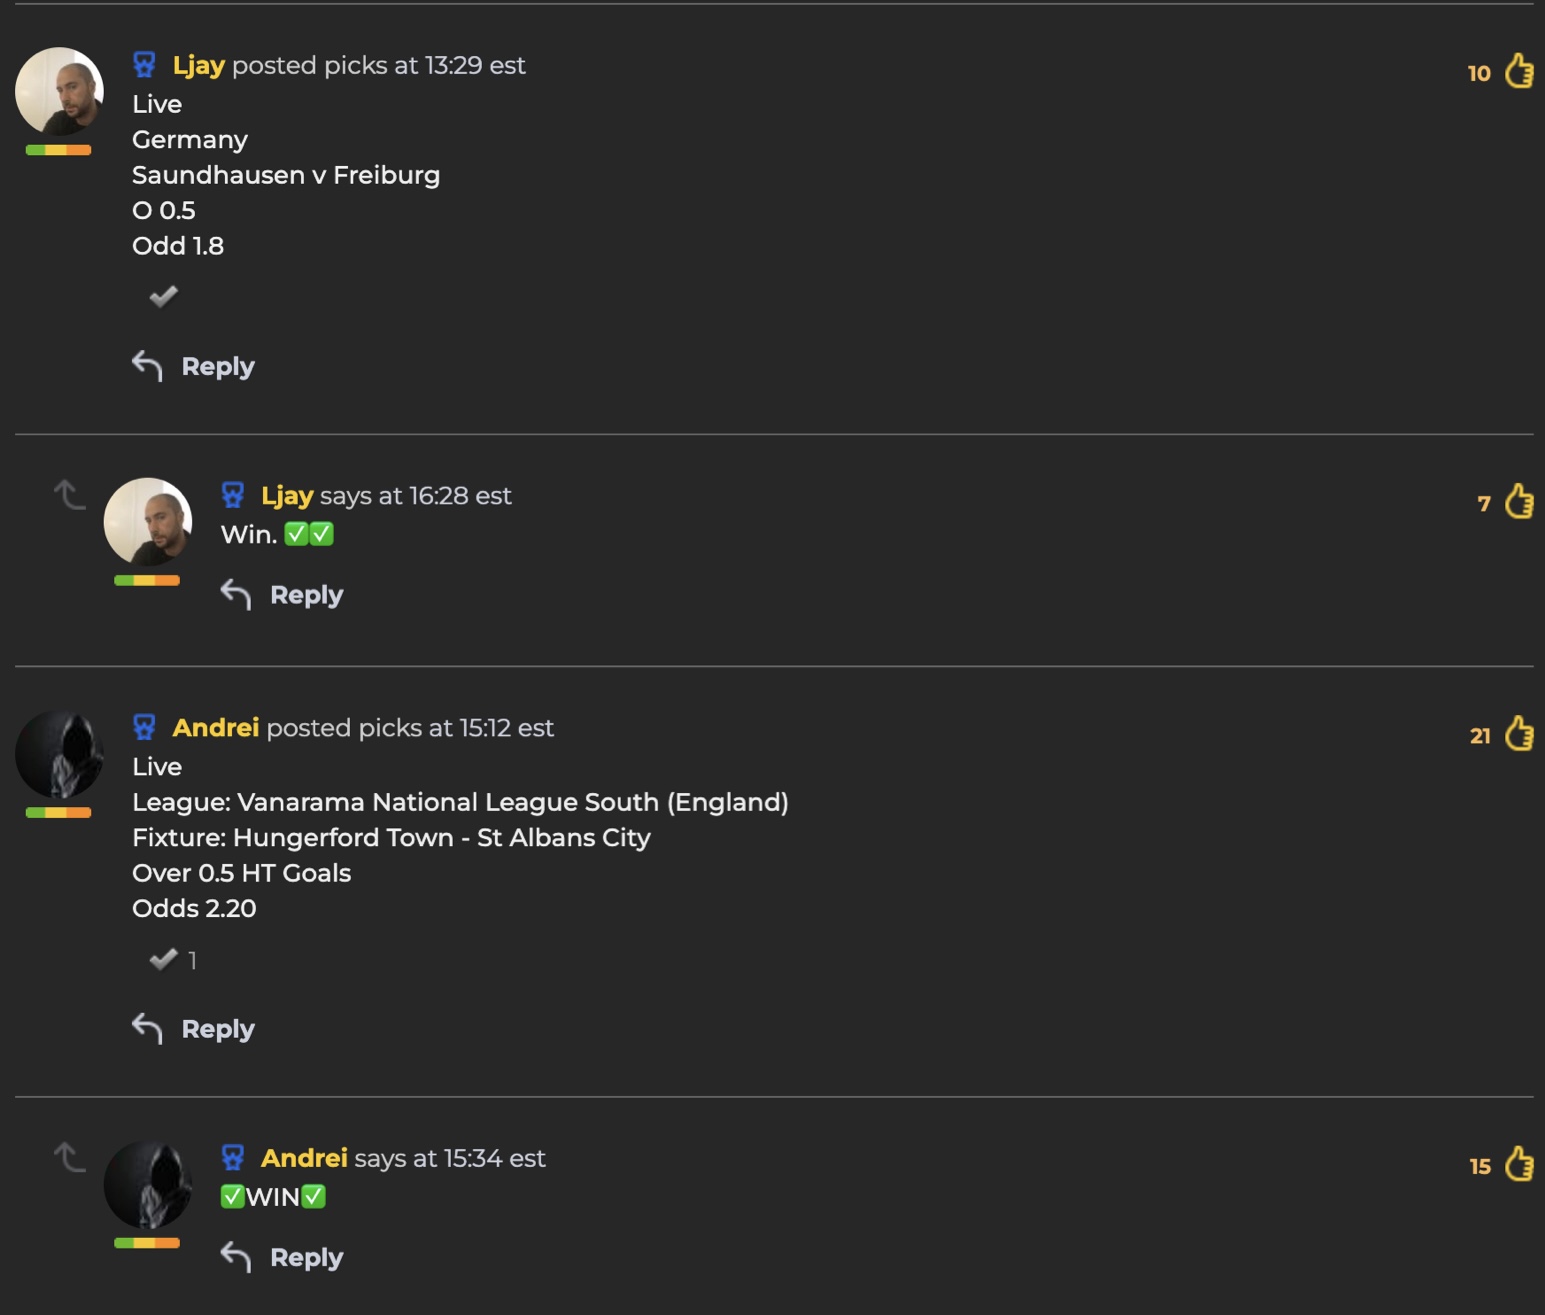Screen dimensions: 1545x1315
Task: Thumbs-up Andrei's WIN reply at 15:34
Action: point(1519,1164)
